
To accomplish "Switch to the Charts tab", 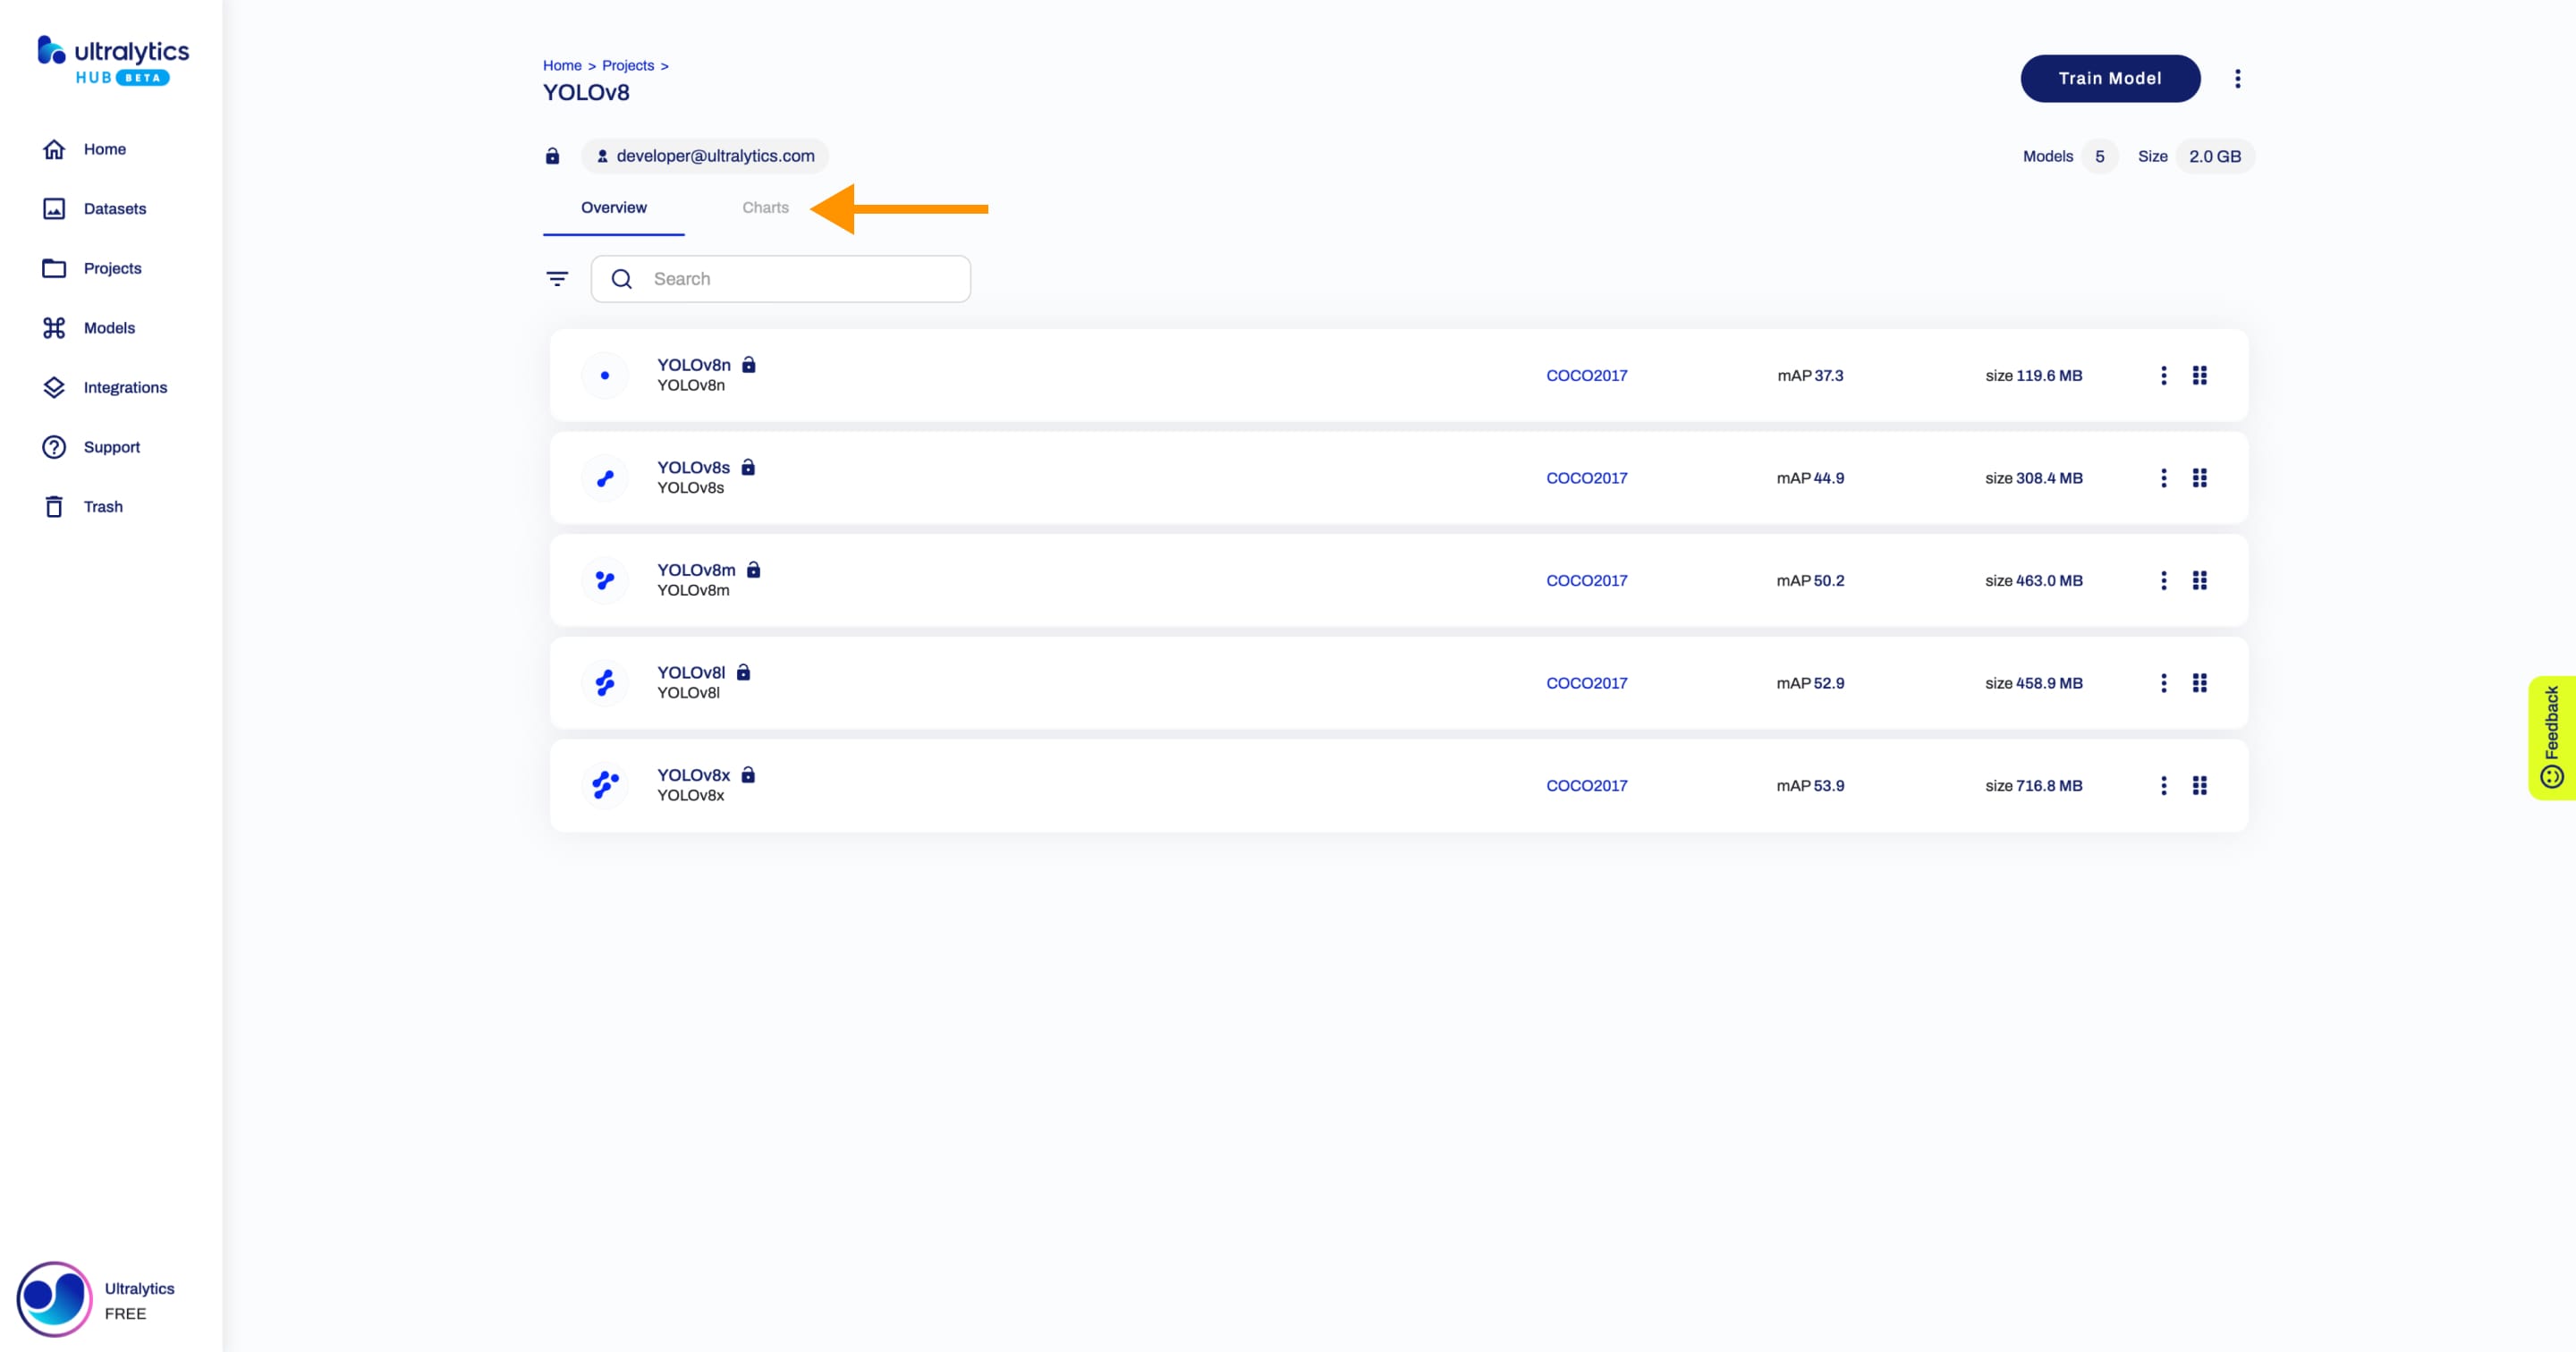I will click(765, 206).
